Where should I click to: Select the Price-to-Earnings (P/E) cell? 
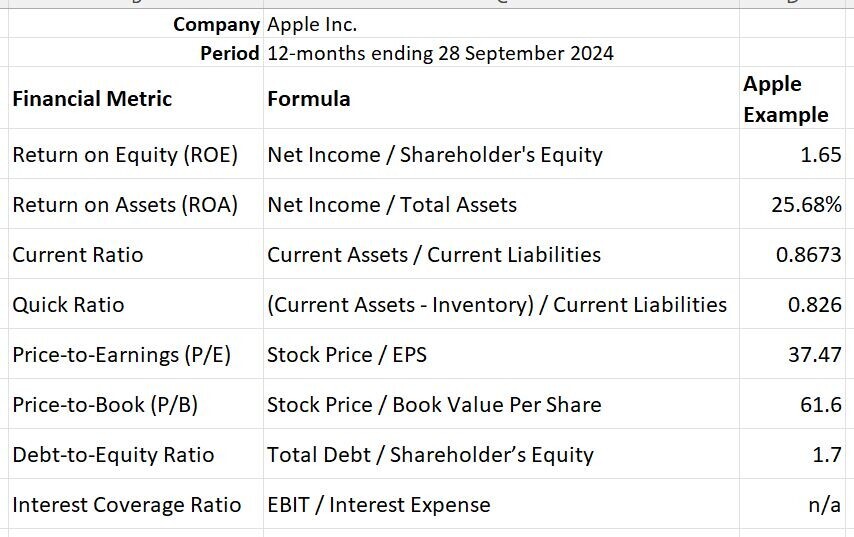click(136, 355)
